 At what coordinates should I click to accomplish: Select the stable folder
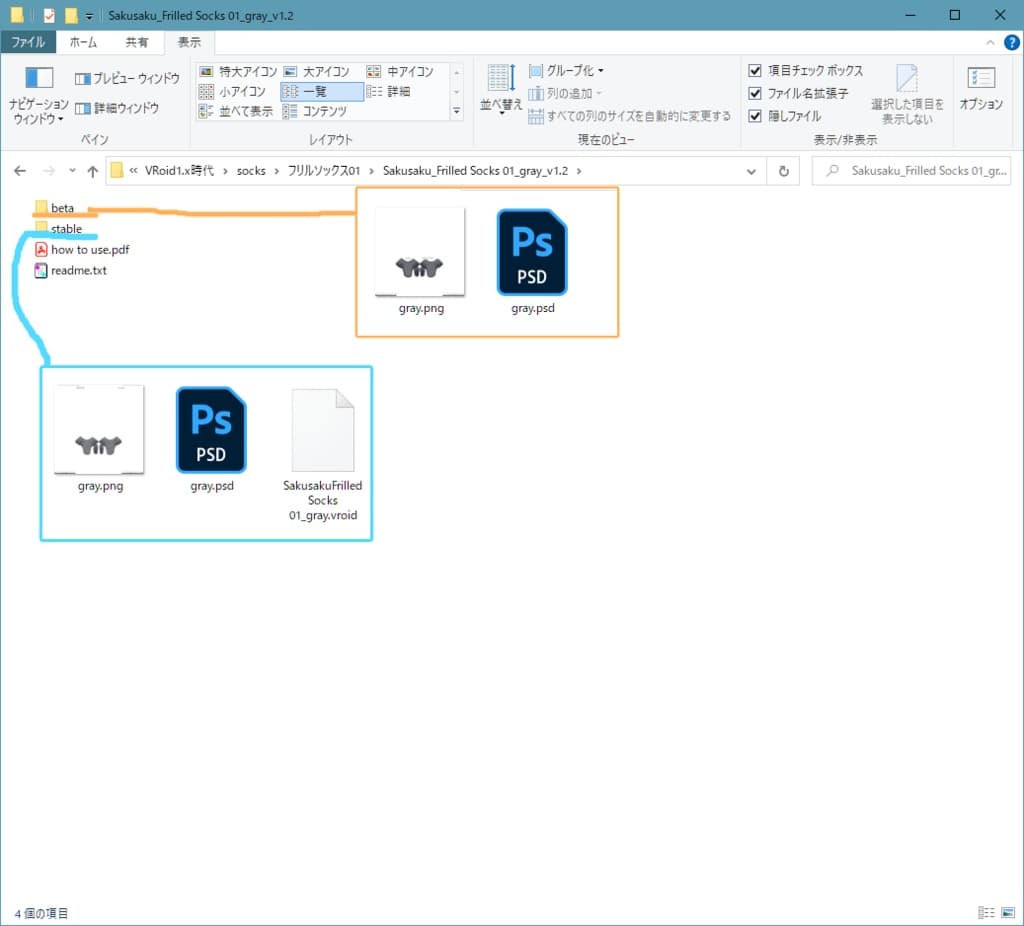(59, 229)
